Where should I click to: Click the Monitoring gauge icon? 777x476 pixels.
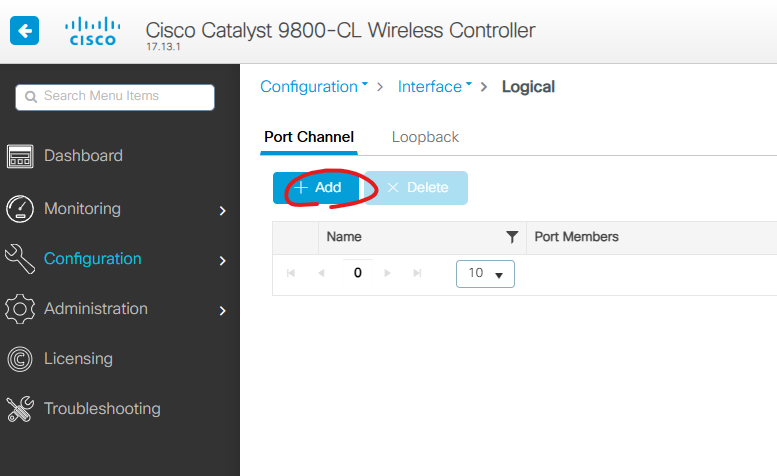click(x=20, y=209)
